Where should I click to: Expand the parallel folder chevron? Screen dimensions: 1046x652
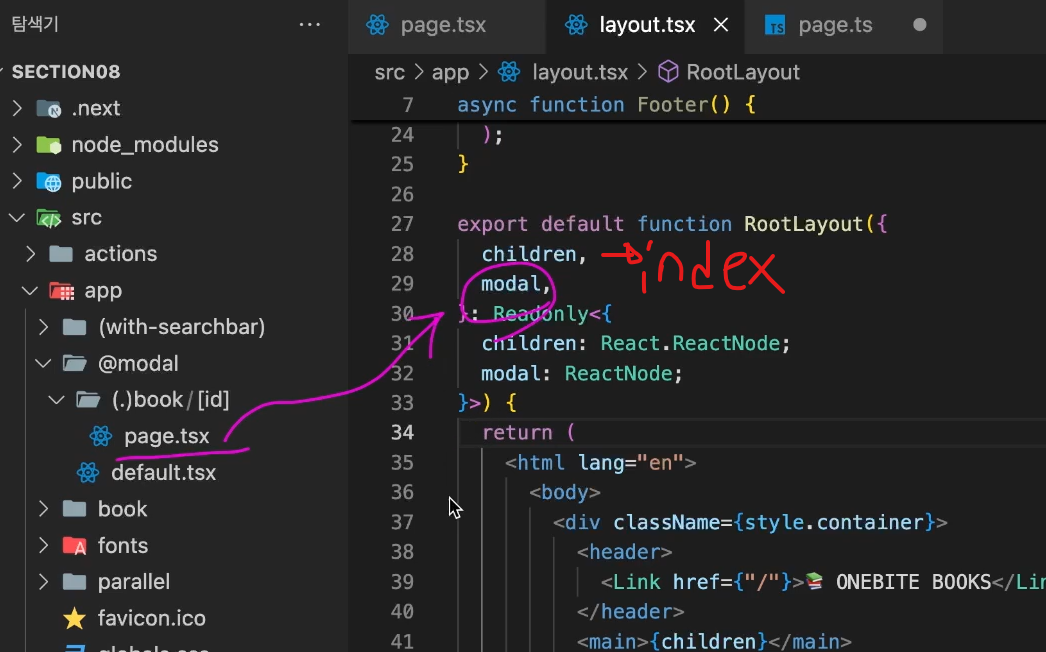[x=43, y=582]
